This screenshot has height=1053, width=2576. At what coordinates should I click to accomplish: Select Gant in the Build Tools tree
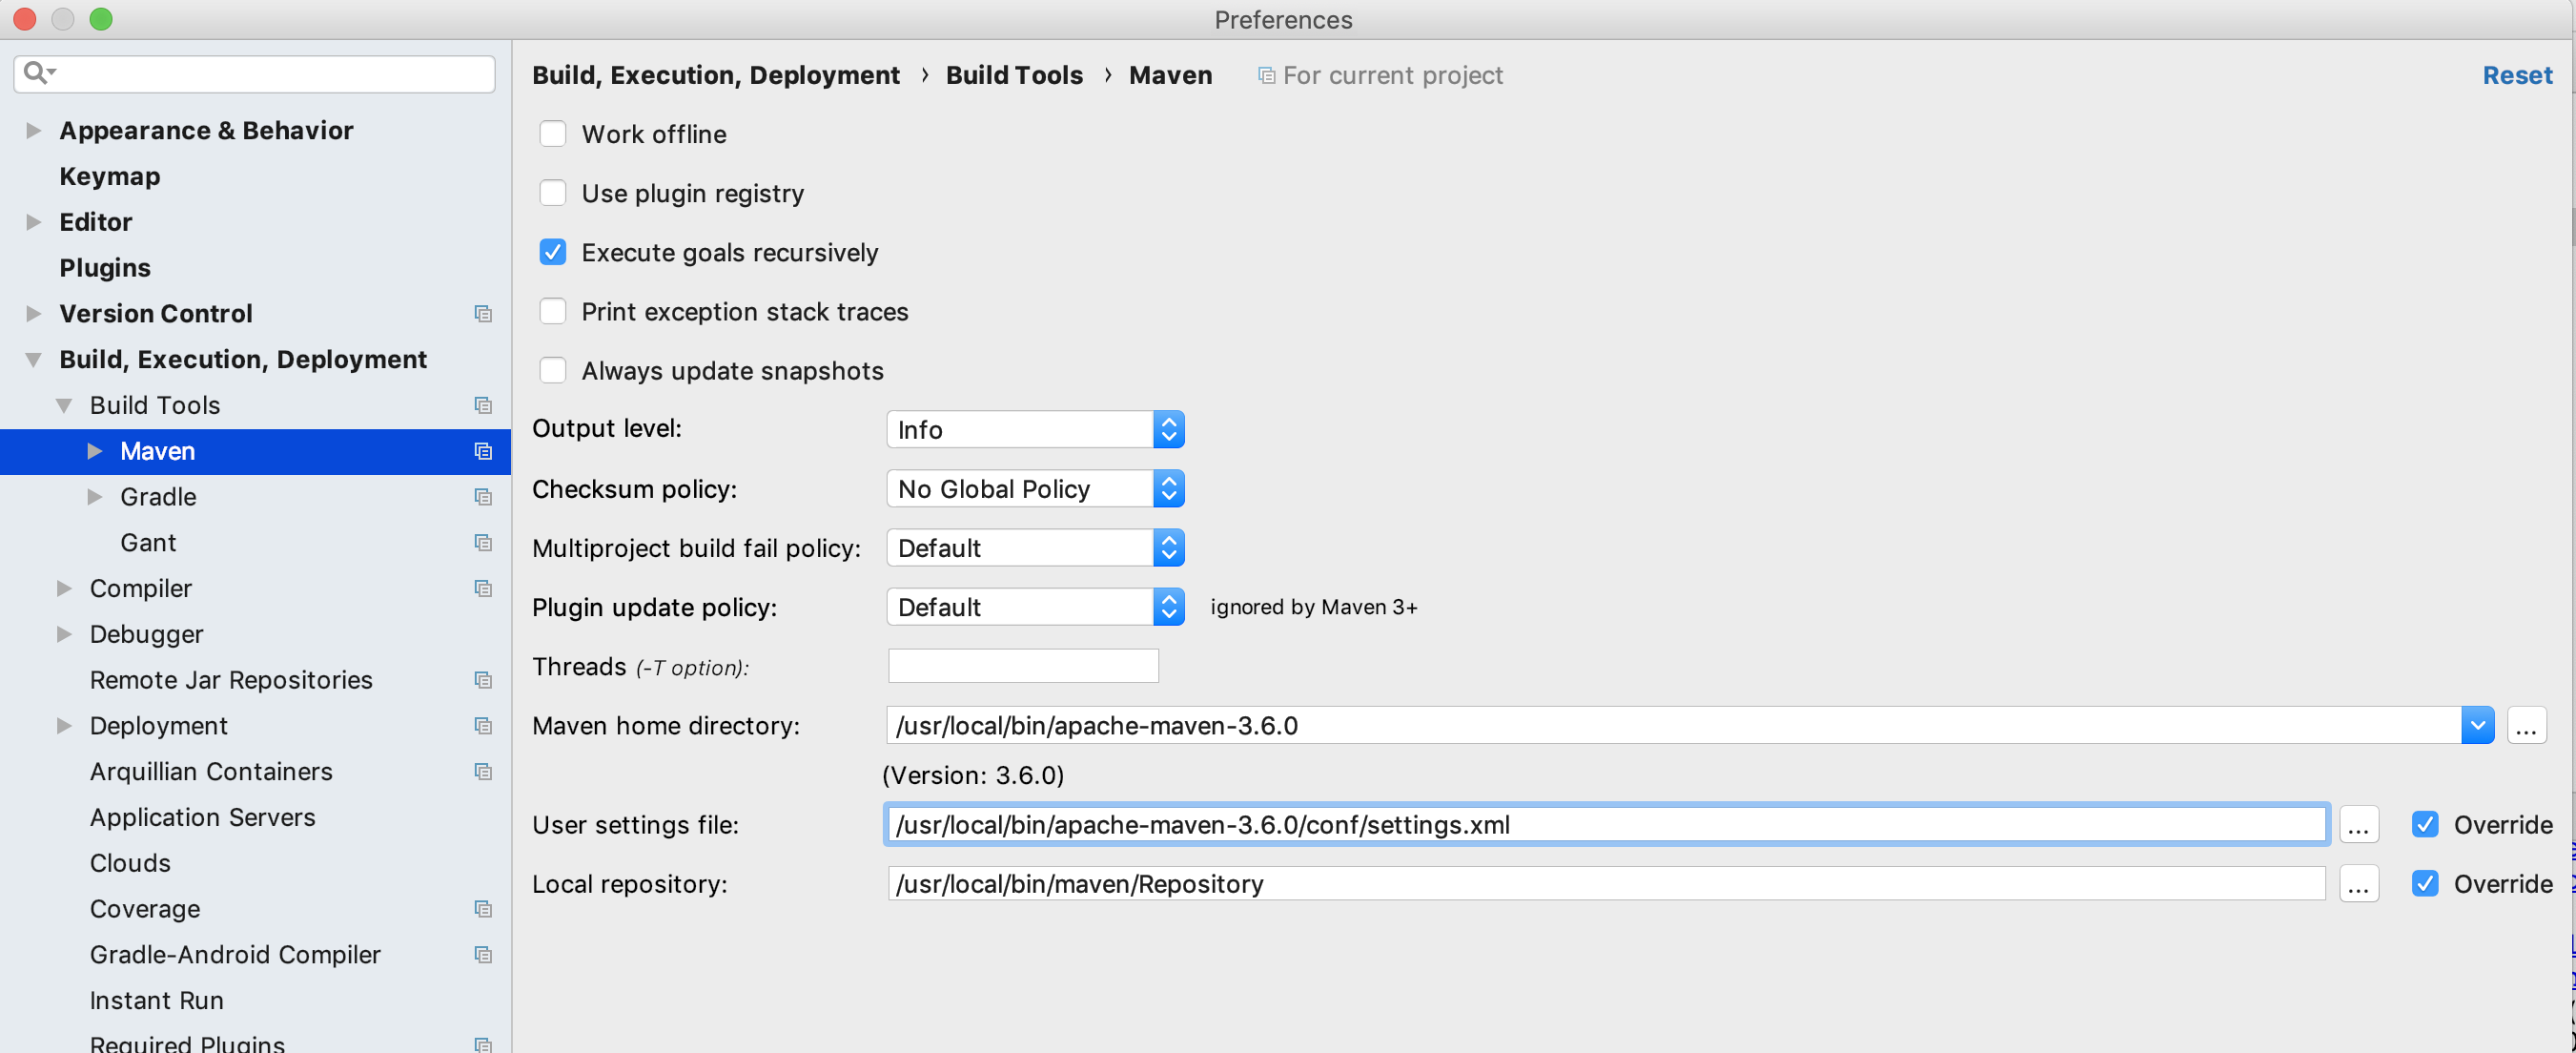[147, 542]
